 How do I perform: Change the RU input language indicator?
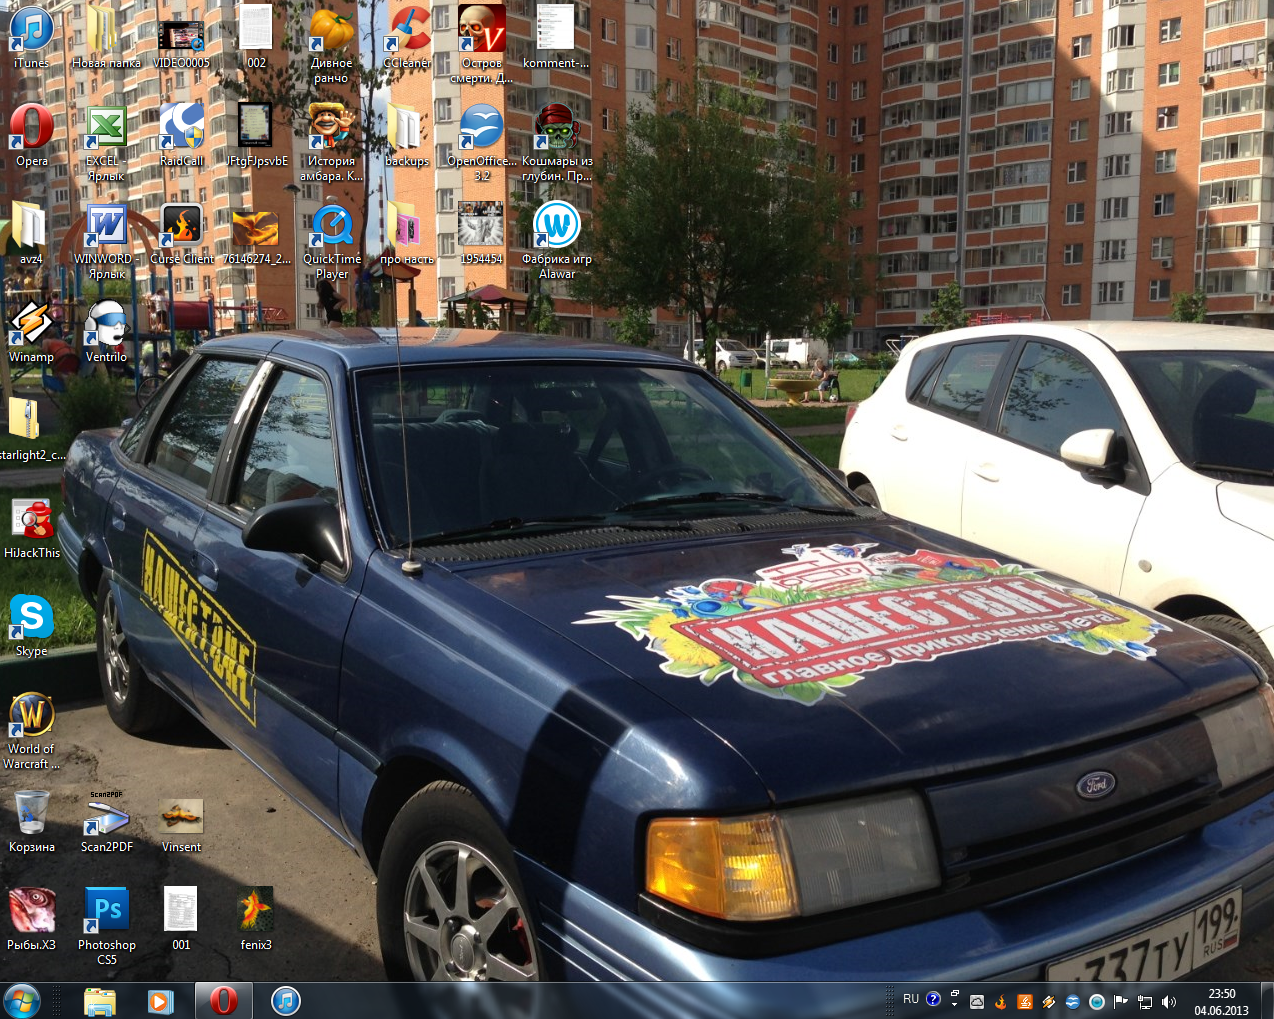pos(911,999)
